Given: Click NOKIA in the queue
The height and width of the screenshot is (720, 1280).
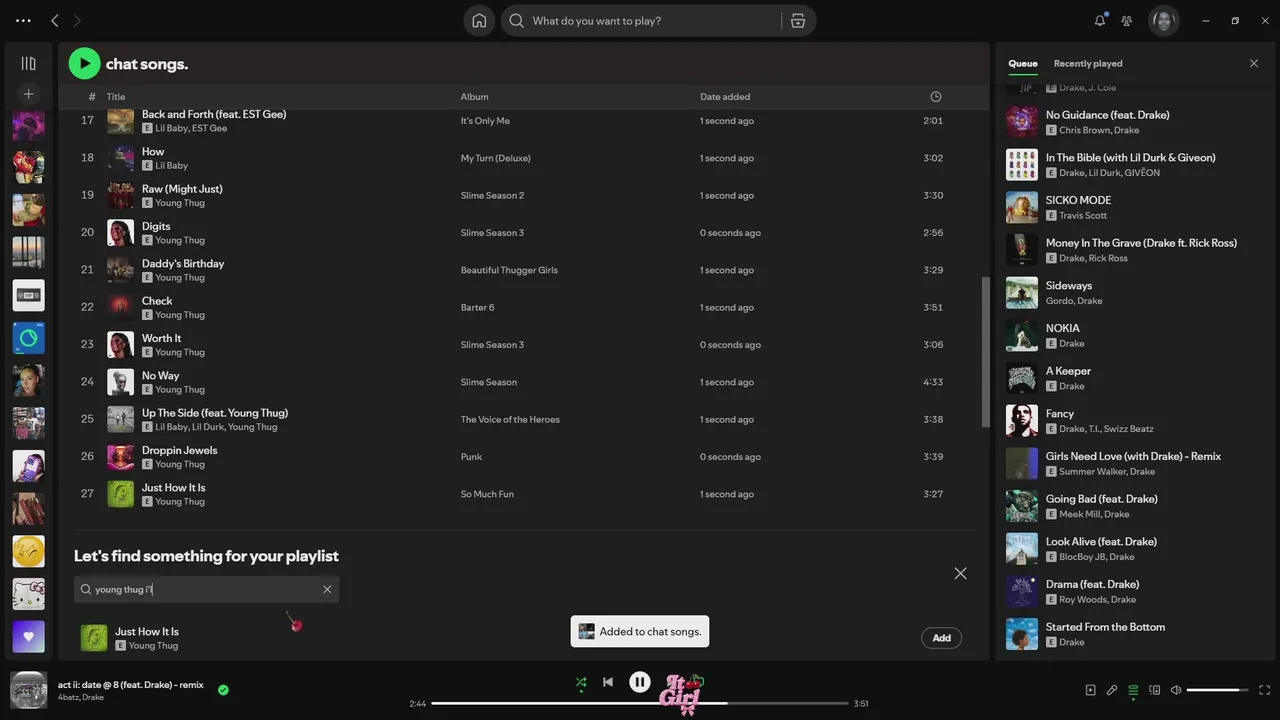Looking at the screenshot, I should click(1062, 328).
